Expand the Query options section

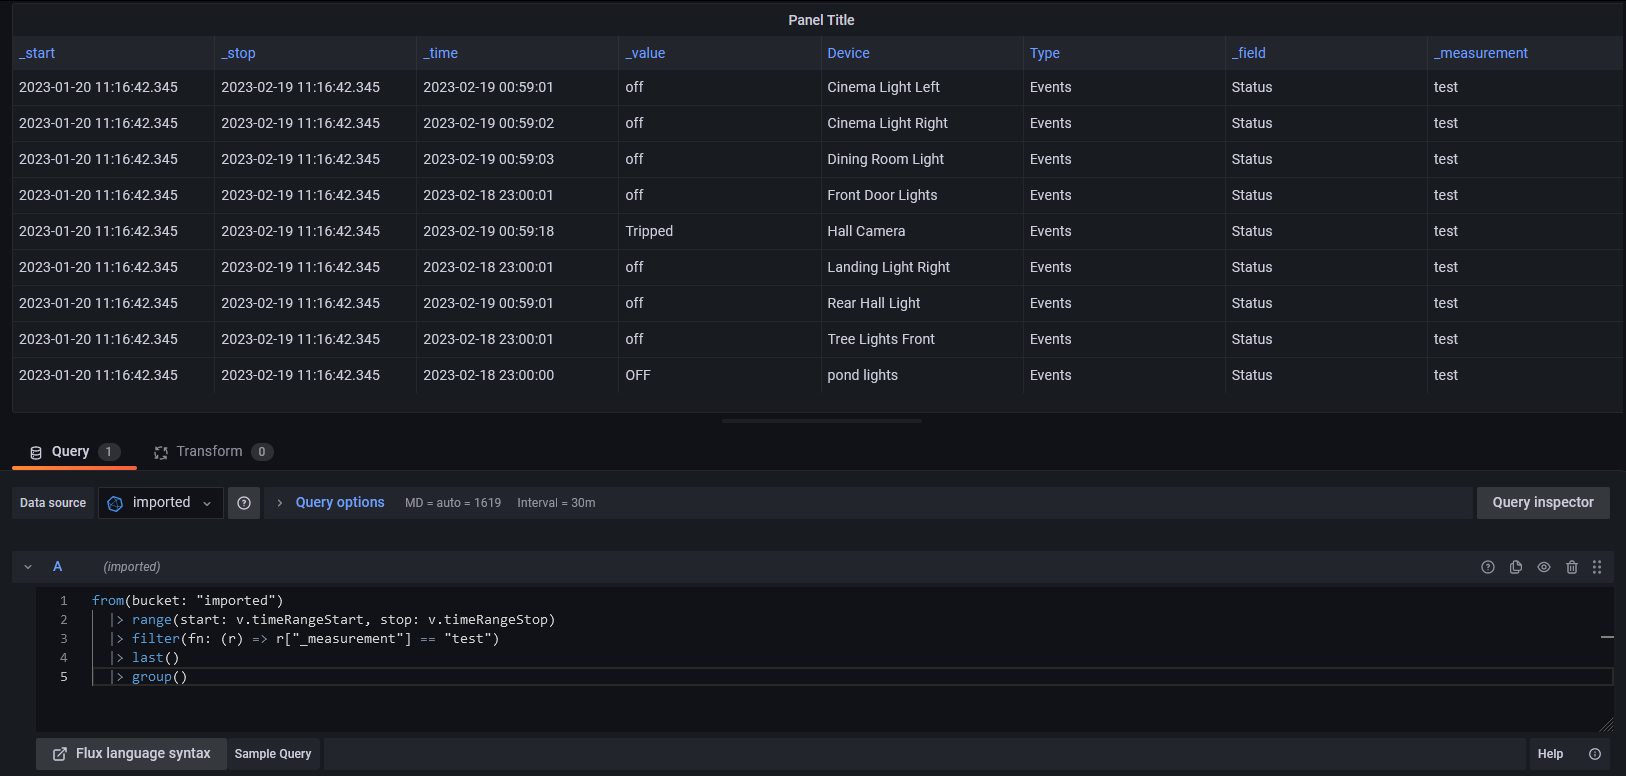pos(339,503)
